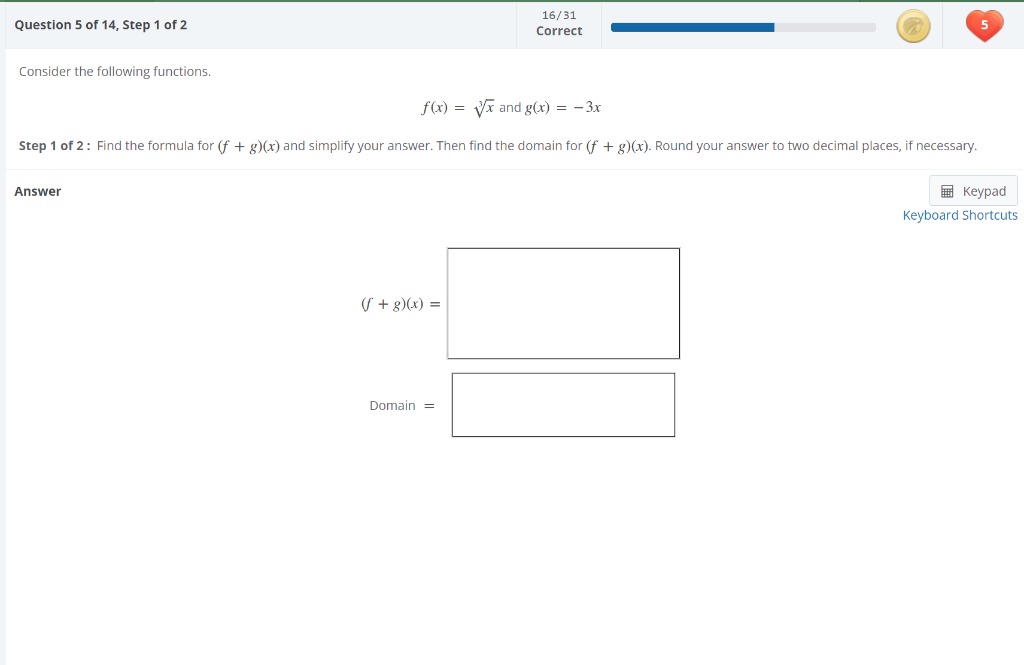Click the filled portion of the progress bar
Screen dimensions: 1024x665
[690, 27]
